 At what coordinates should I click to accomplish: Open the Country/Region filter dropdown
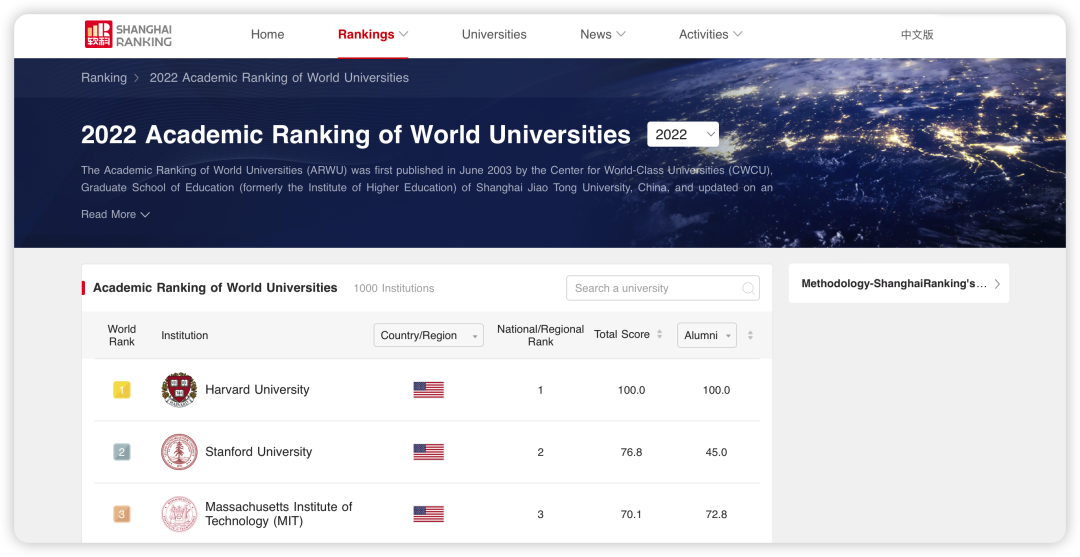coord(428,336)
